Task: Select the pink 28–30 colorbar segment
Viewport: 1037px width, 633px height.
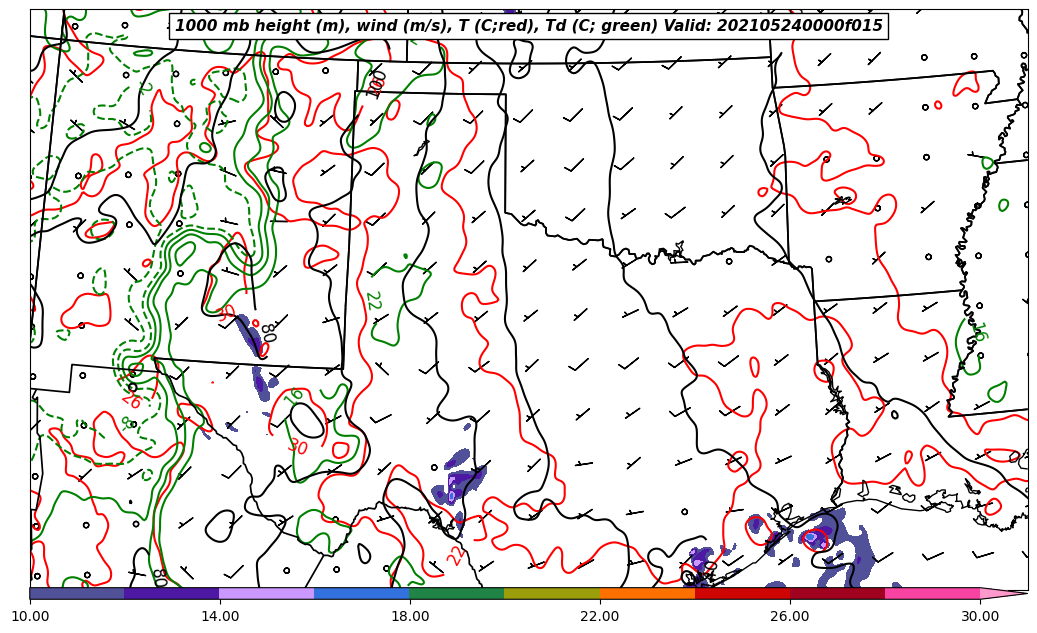Action: point(933,593)
